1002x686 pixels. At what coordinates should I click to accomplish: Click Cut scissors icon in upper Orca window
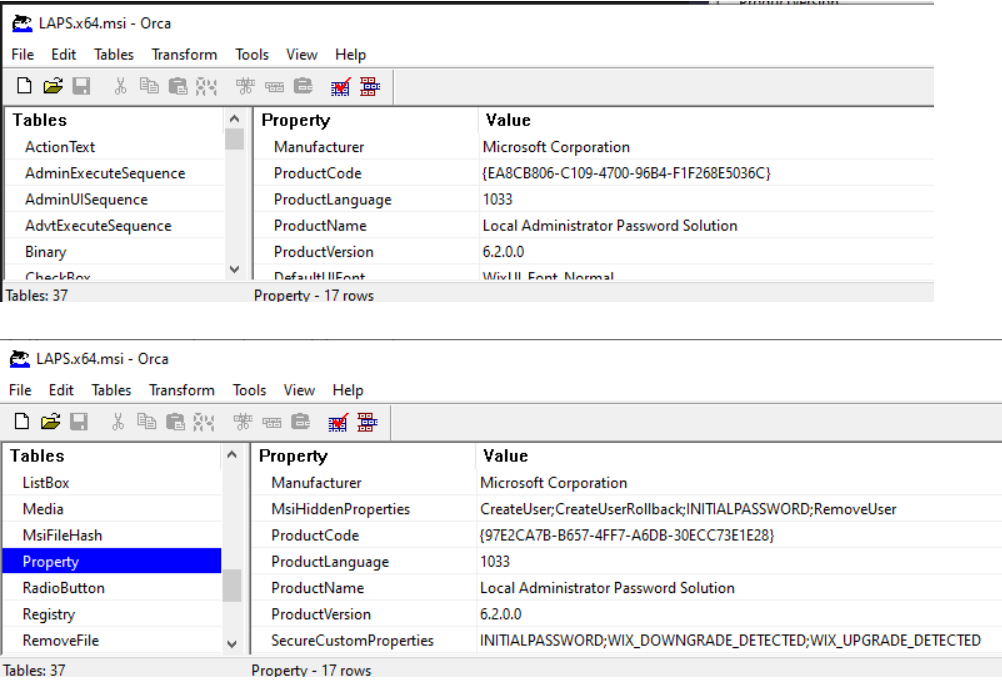[120, 86]
